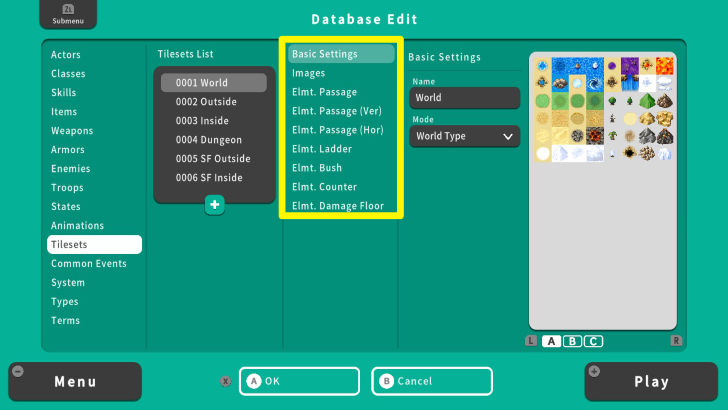The image size is (728, 410).
Task: Open the Troops category
Action: (x=67, y=188)
